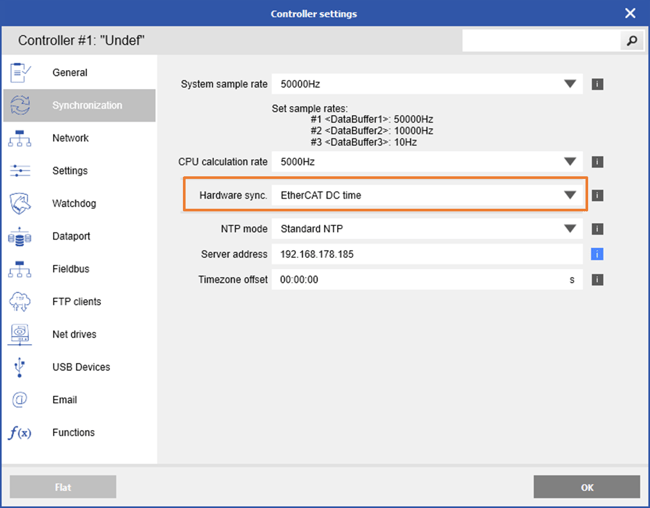Click the Watchdog dog icon
Image resolution: width=650 pixels, height=508 pixels.
(x=20, y=204)
